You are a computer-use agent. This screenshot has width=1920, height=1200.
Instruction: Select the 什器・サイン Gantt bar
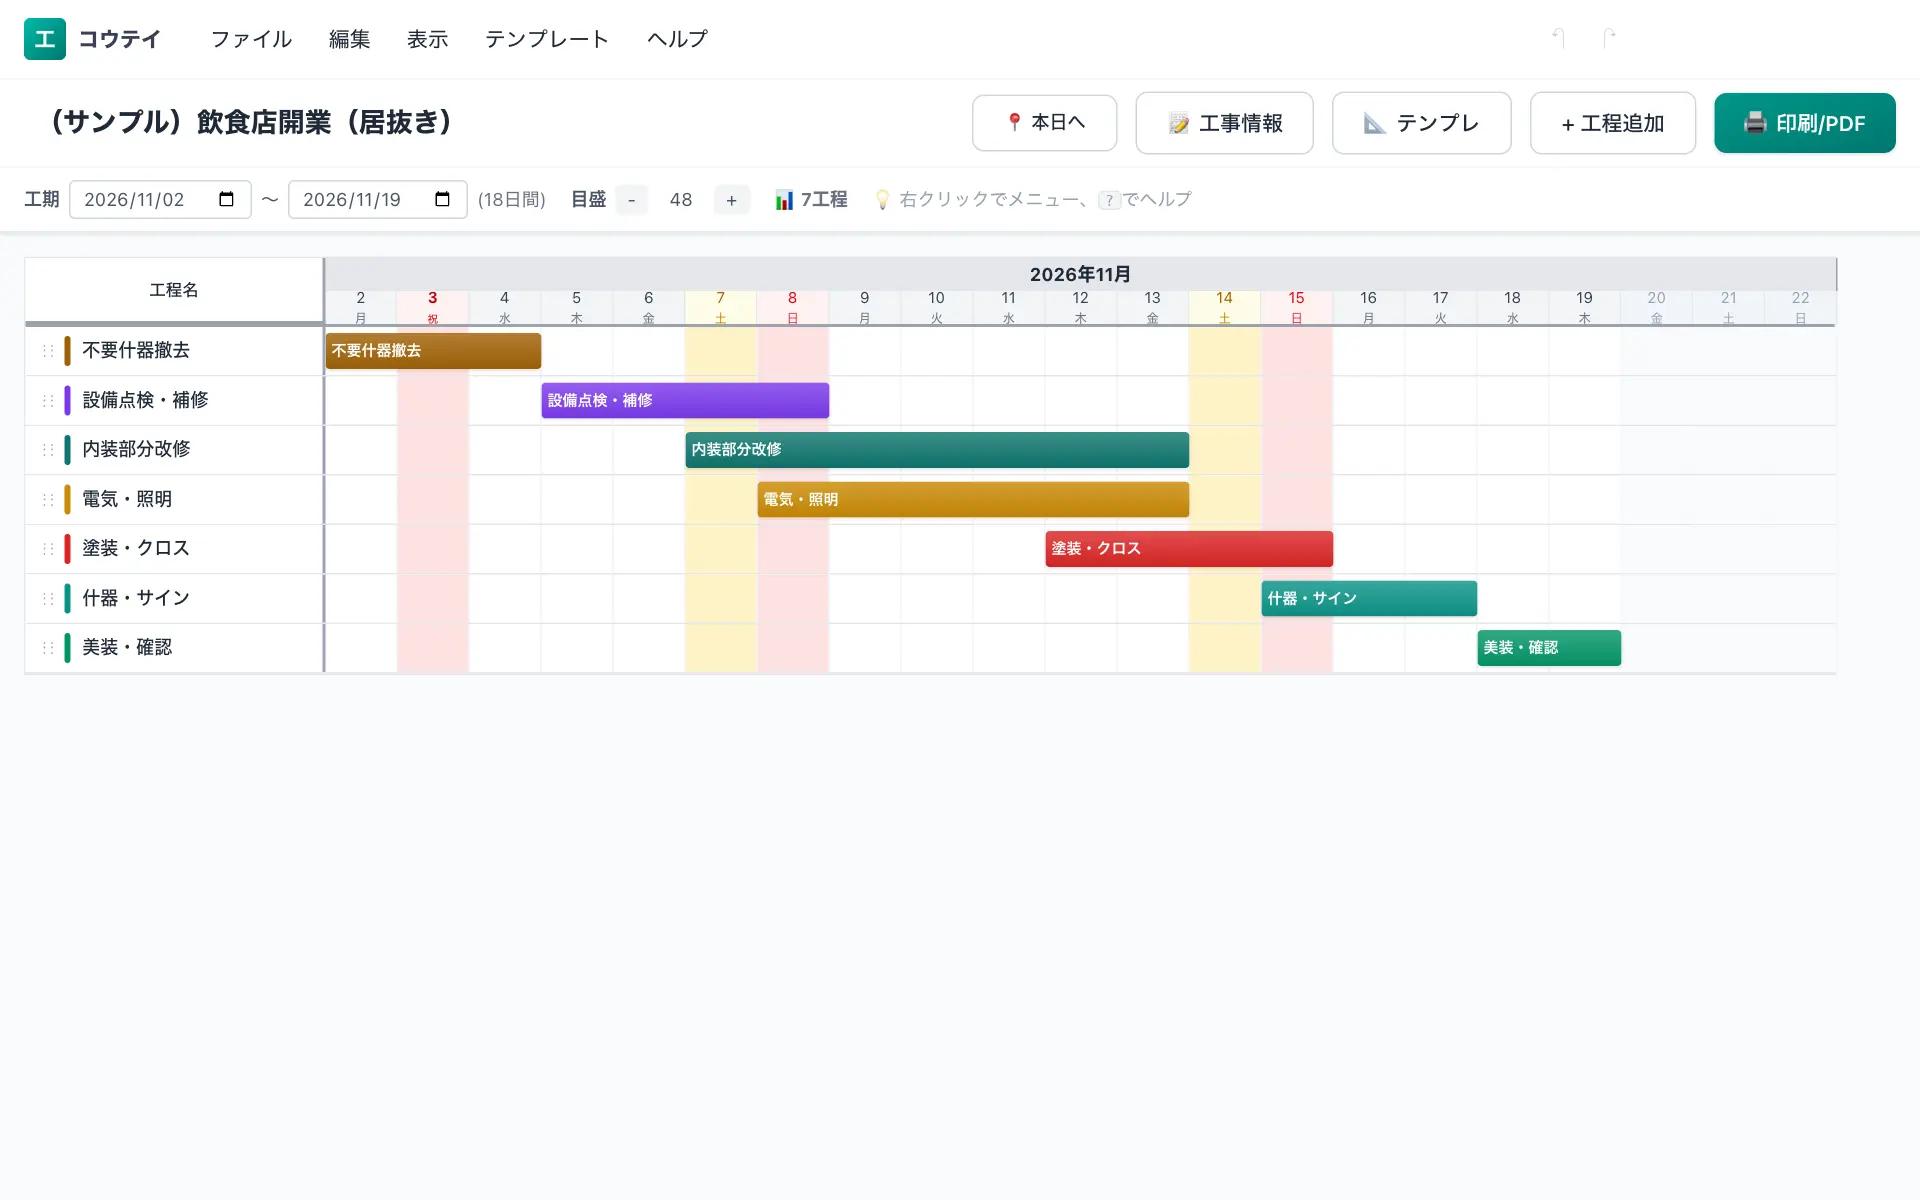[1369, 598]
